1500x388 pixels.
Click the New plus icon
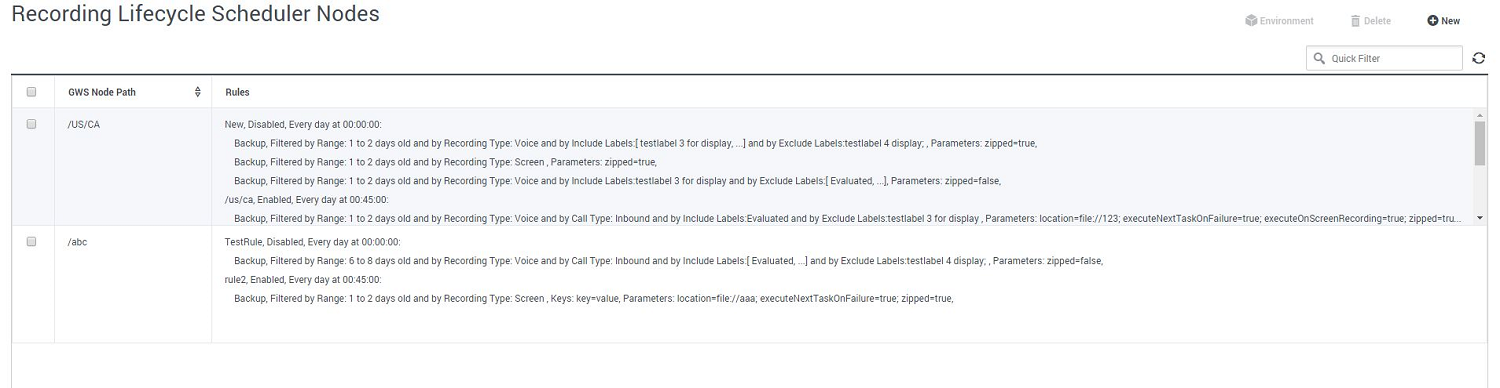pyautogui.click(x=1433, y=21)
